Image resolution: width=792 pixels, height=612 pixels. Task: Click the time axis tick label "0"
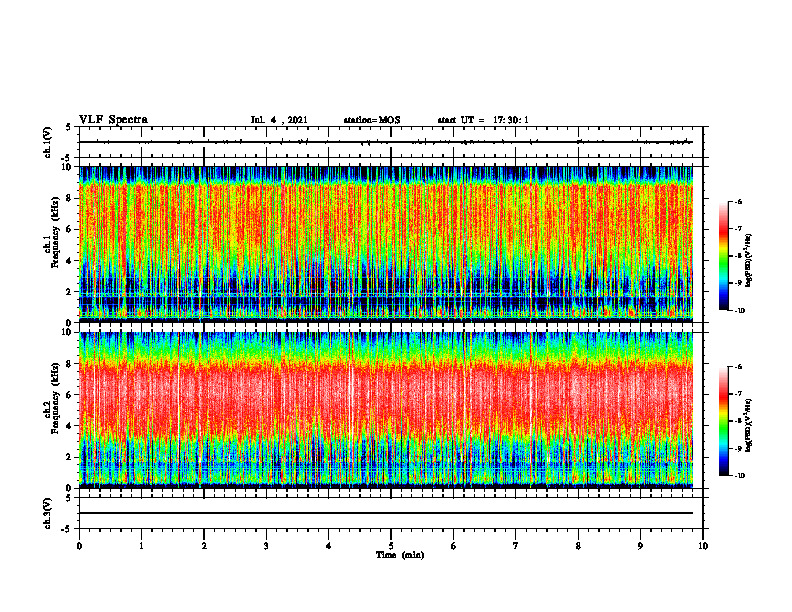tap(79, 546)
